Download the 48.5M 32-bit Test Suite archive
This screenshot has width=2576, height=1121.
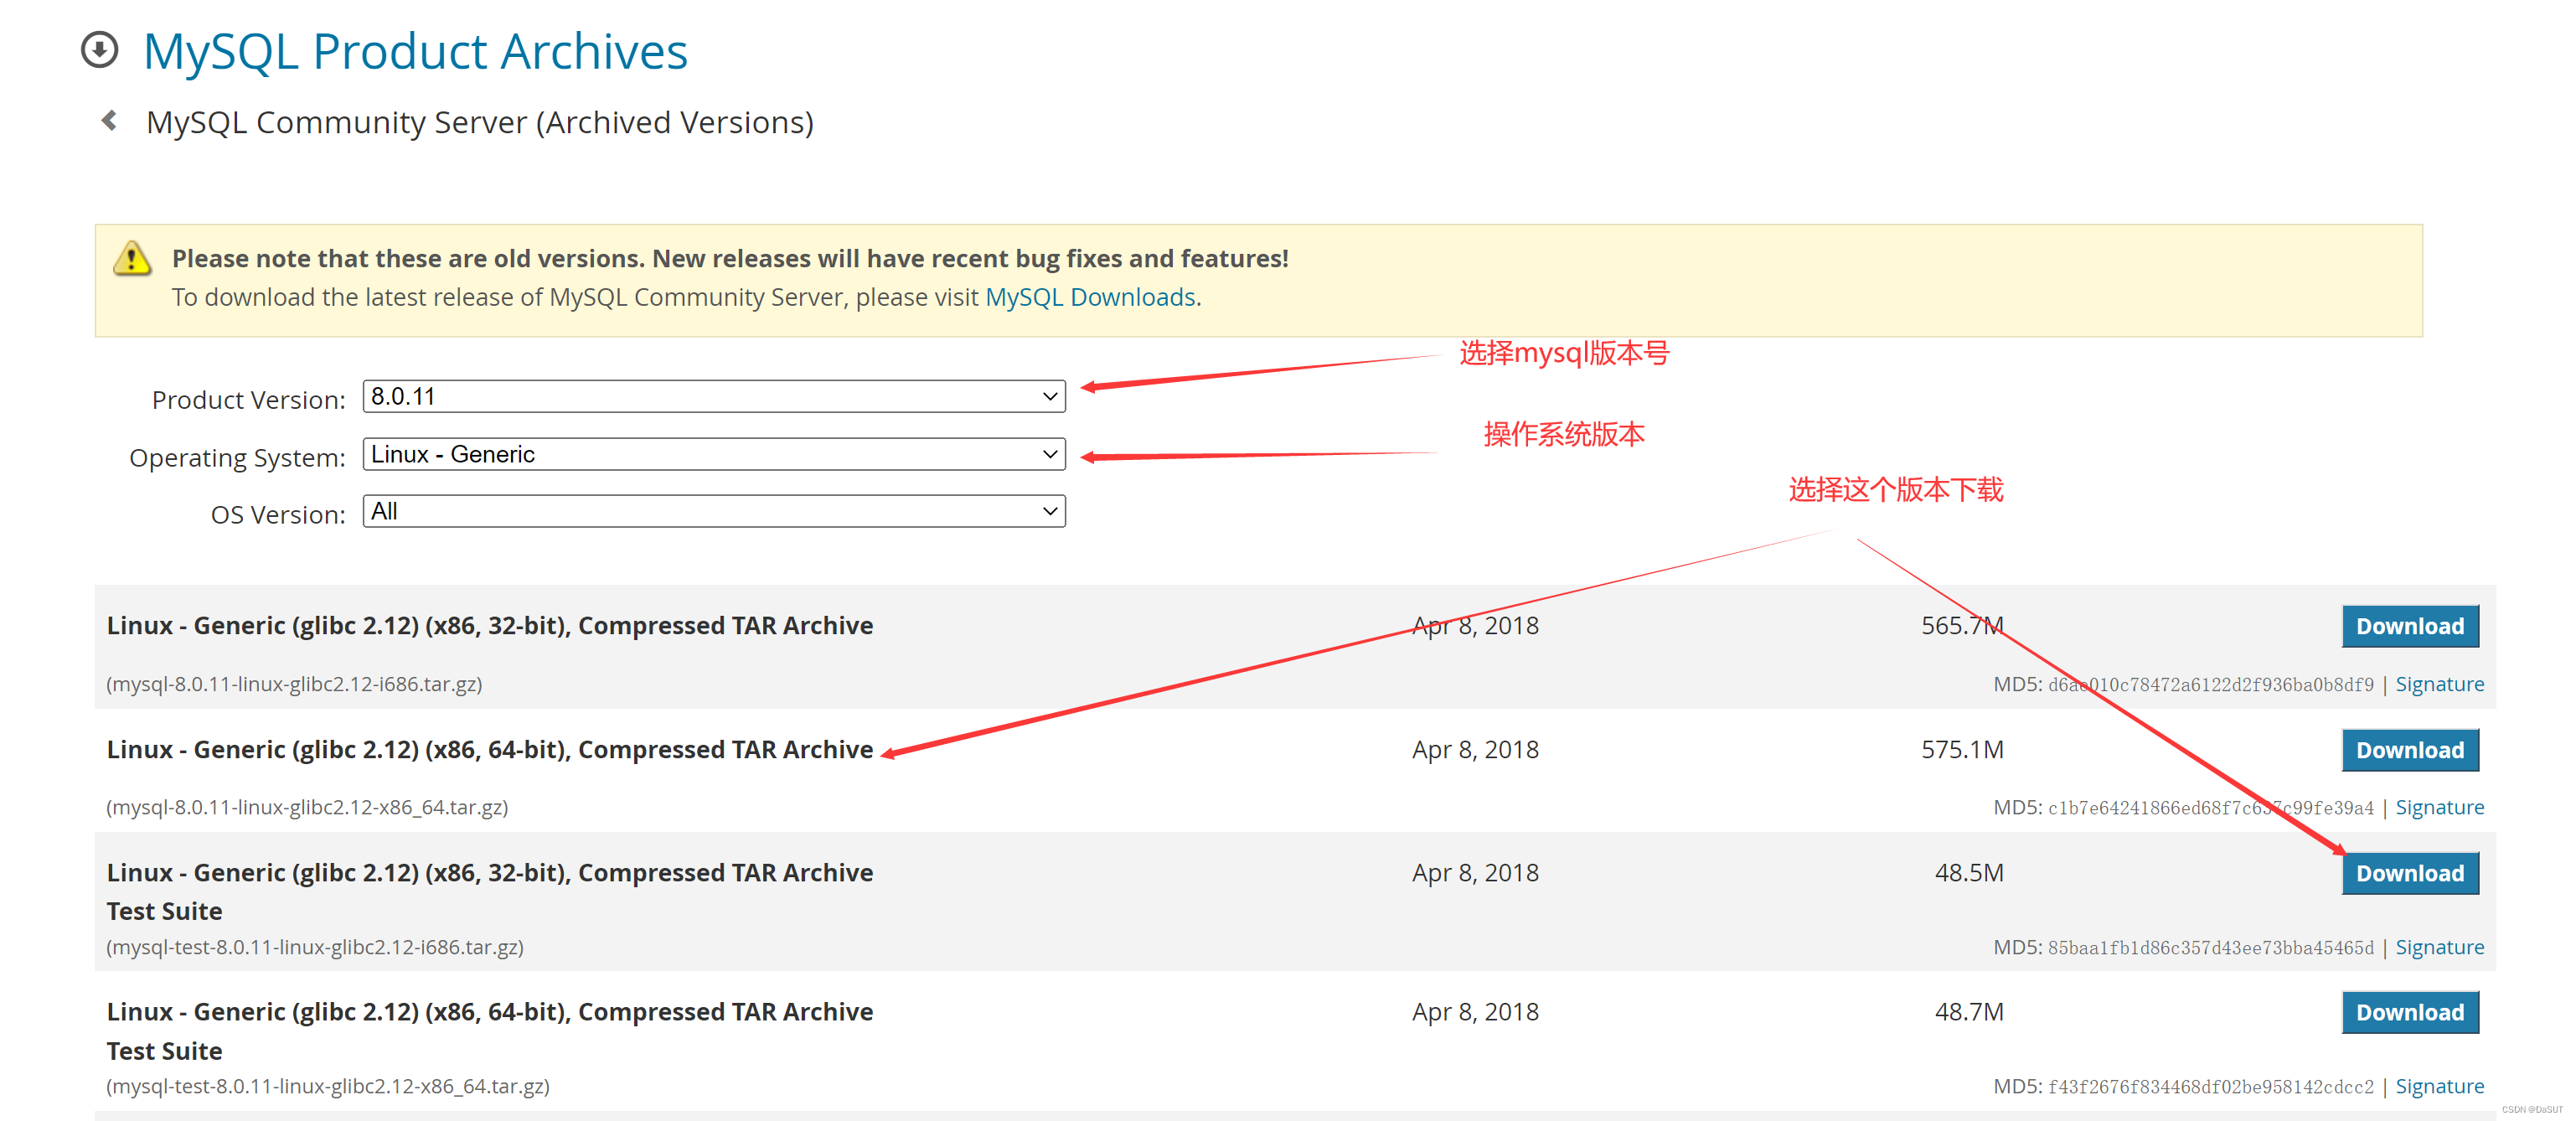(x=2410, y=873)
